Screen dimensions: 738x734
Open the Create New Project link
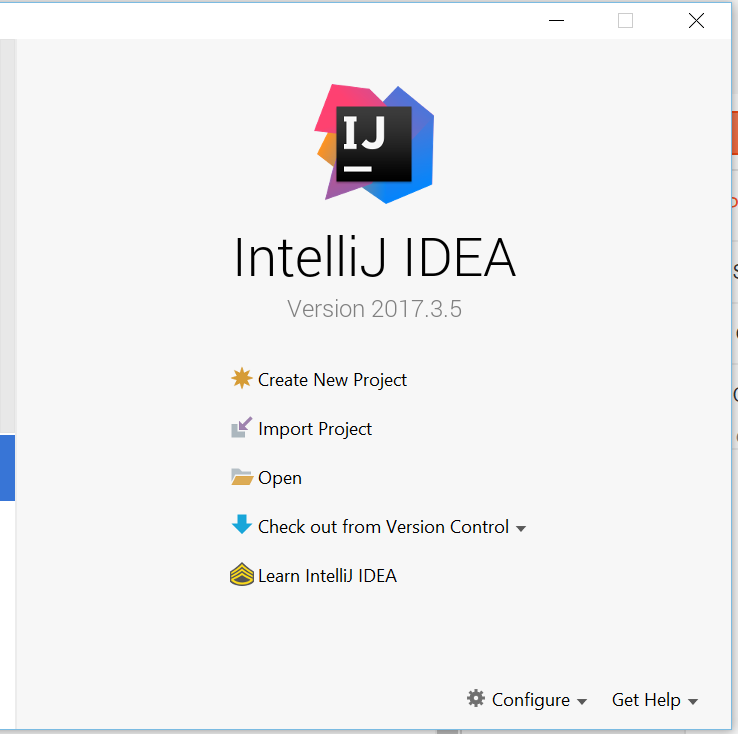(332, 380)
